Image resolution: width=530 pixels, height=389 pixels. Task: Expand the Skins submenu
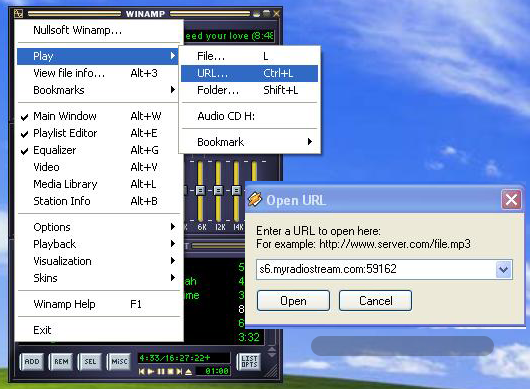pos(98,278)
